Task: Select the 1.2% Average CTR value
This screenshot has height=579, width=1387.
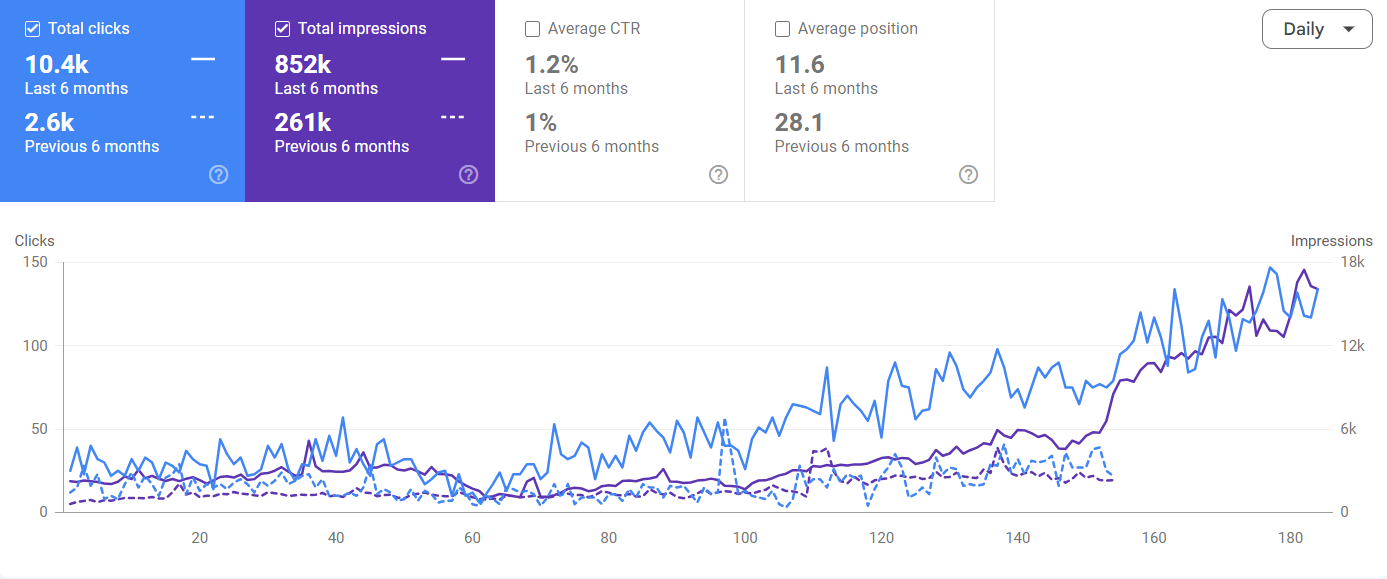Action: [552, 65]
